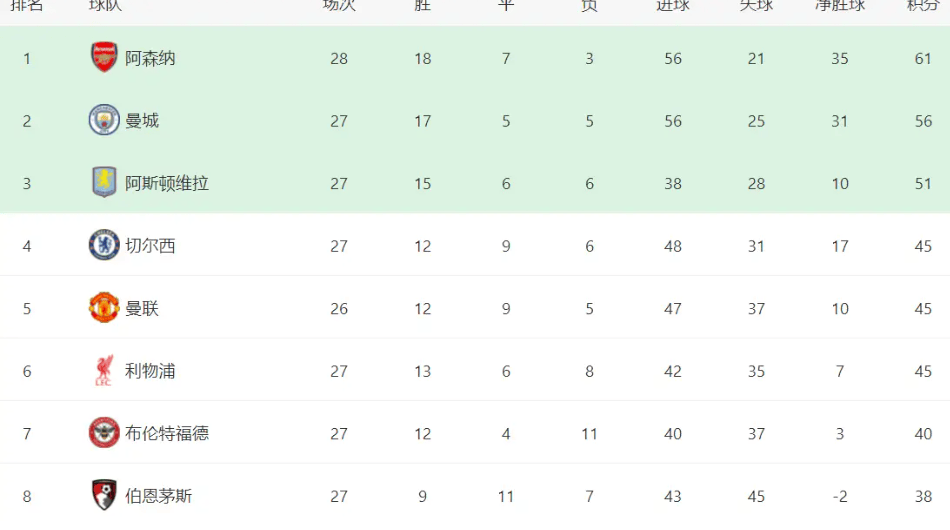Click the Liverpool club crest icon
This screenshot has height=530, width=950.
(x=104, y=371)
